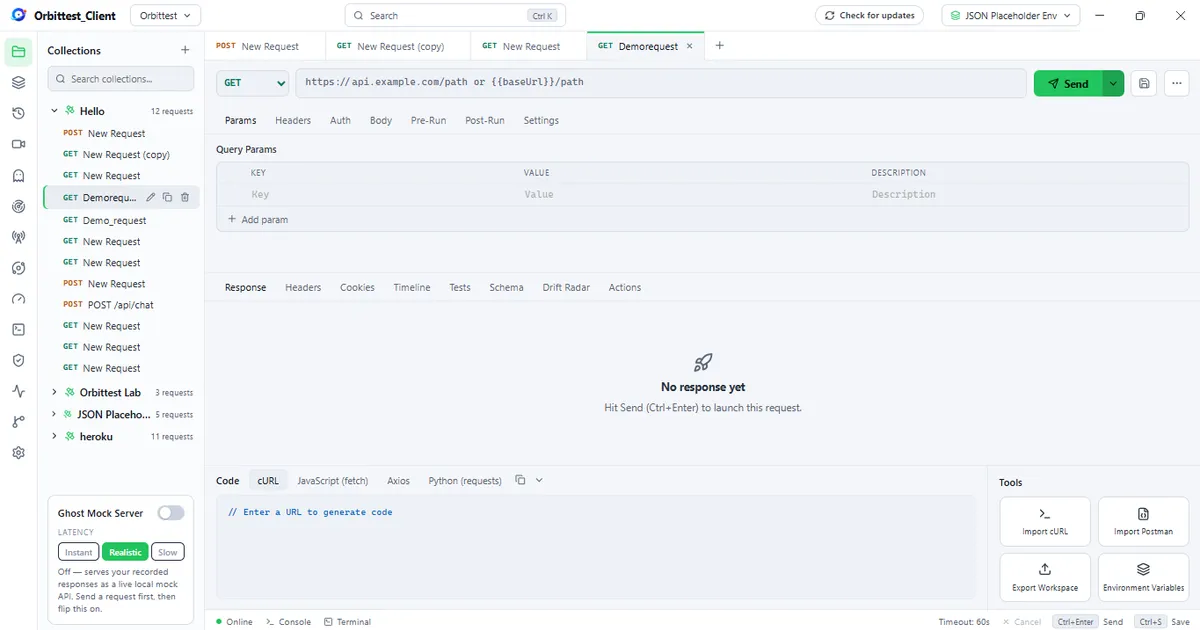Save request with the floppy disk icon

click(1144, 83)
